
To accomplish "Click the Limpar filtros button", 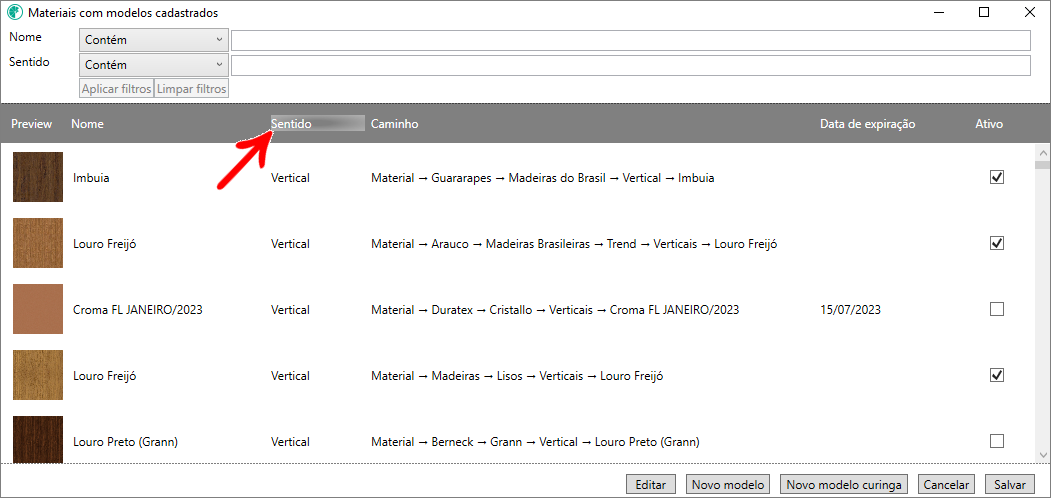I will click(192, 89).
